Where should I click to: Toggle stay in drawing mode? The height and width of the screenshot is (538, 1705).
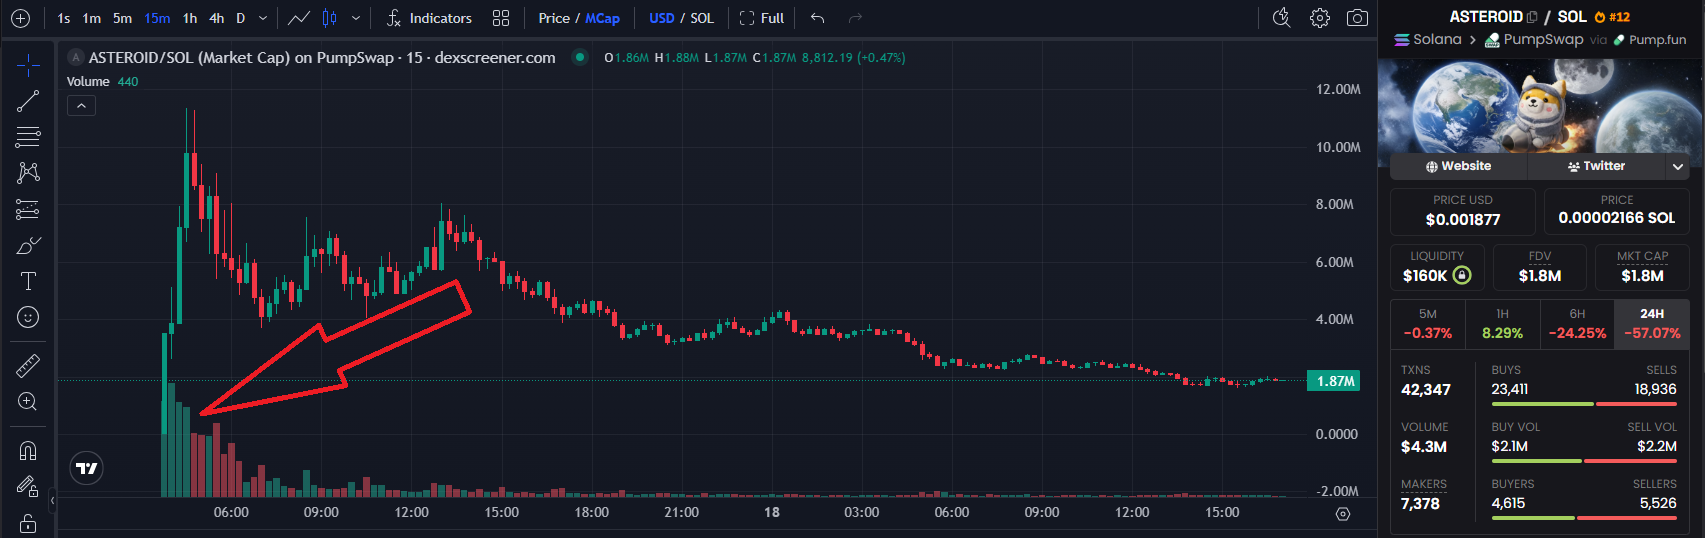click(x=28, y=487)
